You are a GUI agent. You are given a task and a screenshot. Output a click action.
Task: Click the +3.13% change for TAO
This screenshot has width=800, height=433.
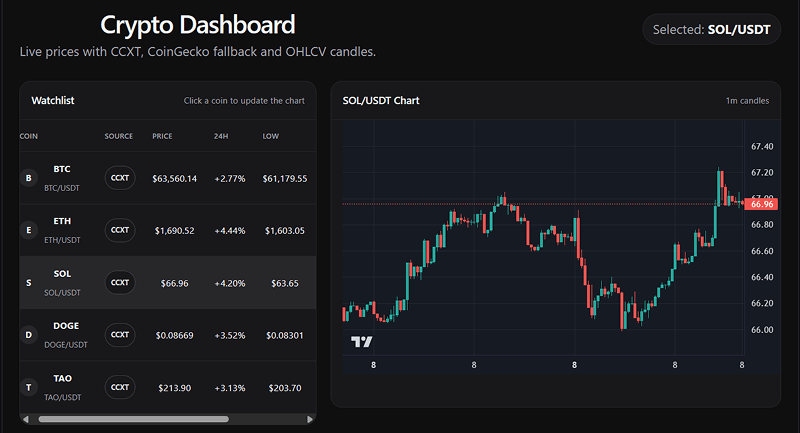230,388
